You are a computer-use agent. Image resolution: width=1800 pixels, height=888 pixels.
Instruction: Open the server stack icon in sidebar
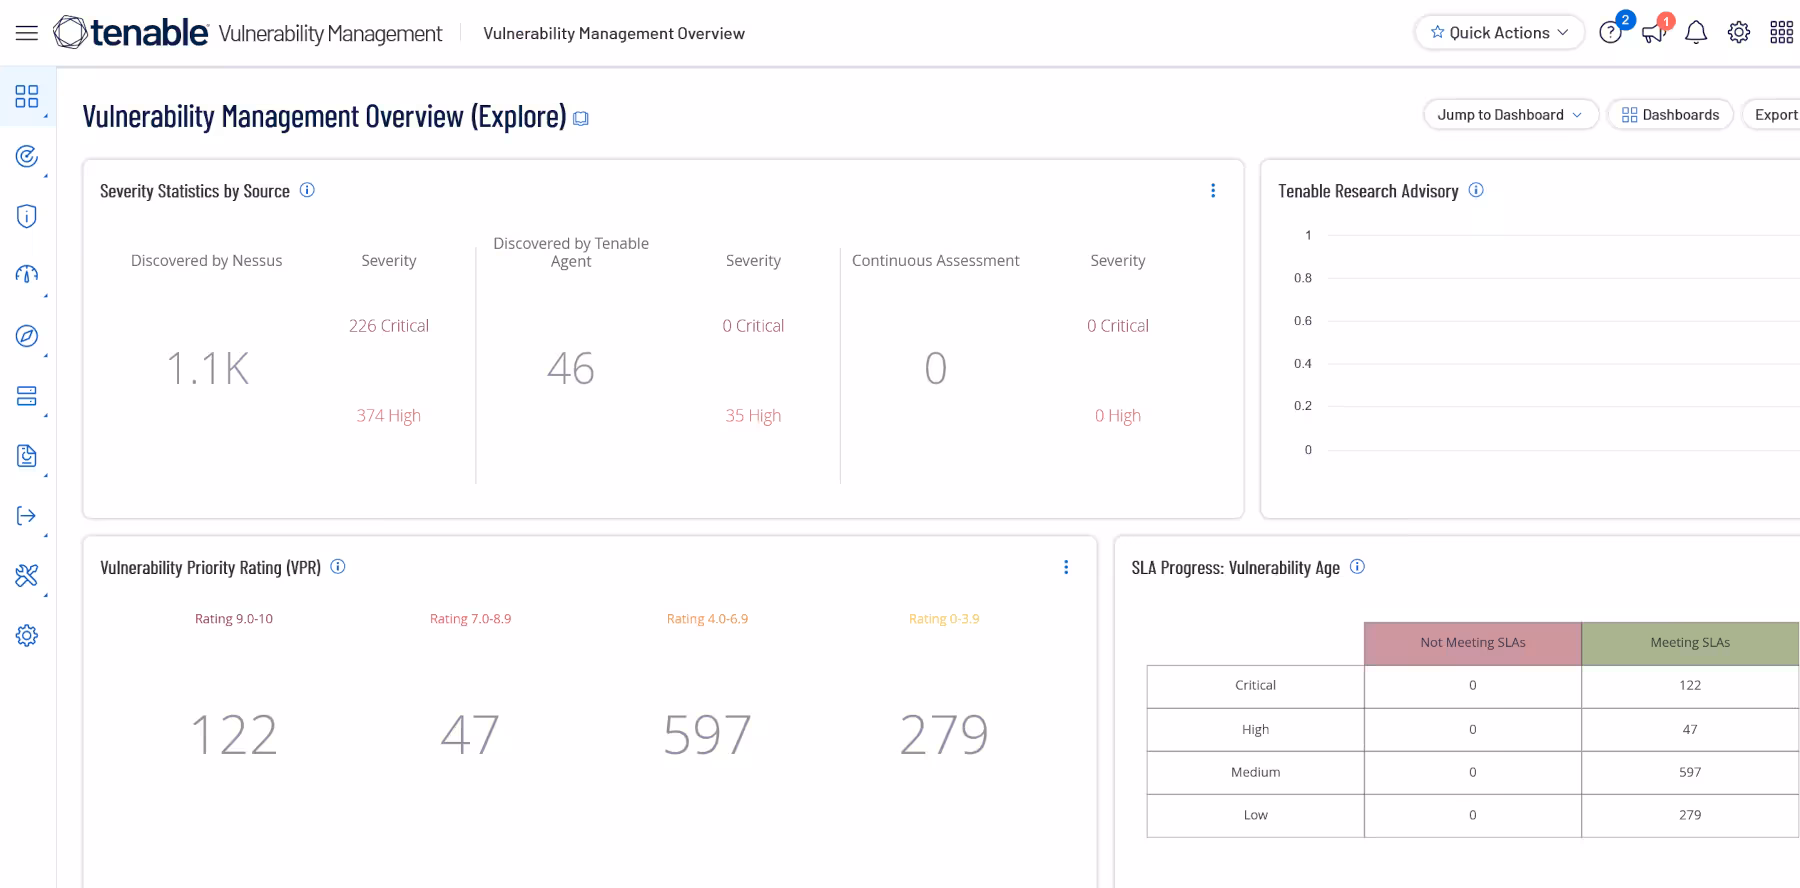click(x=27, y=396)
